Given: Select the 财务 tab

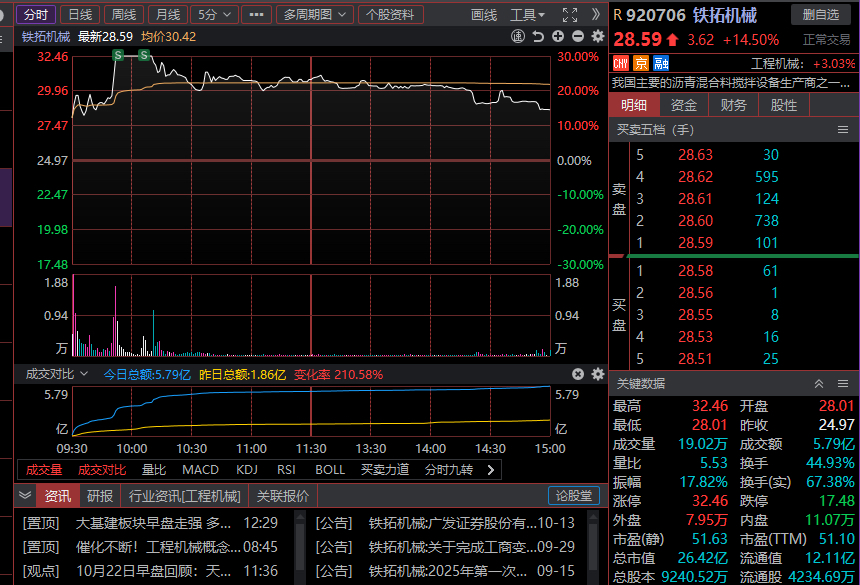Looking at the screenshot, I should (x=733, y=105).
